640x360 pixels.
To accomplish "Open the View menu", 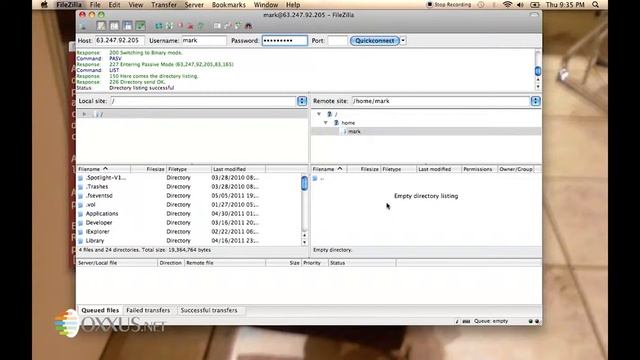I will coord(136,5).
